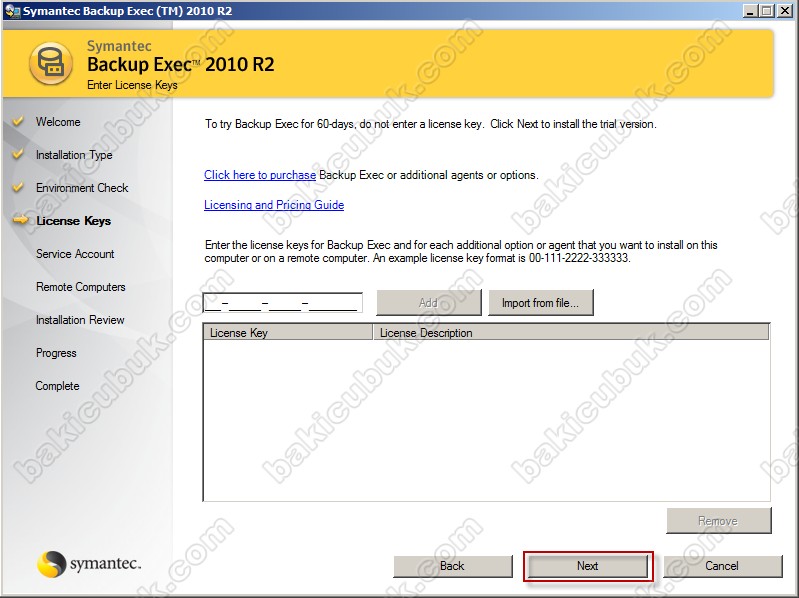Viewport: 799px width, 598px height.
Task: Focus the license key input field
Action: tap(283, 303)
